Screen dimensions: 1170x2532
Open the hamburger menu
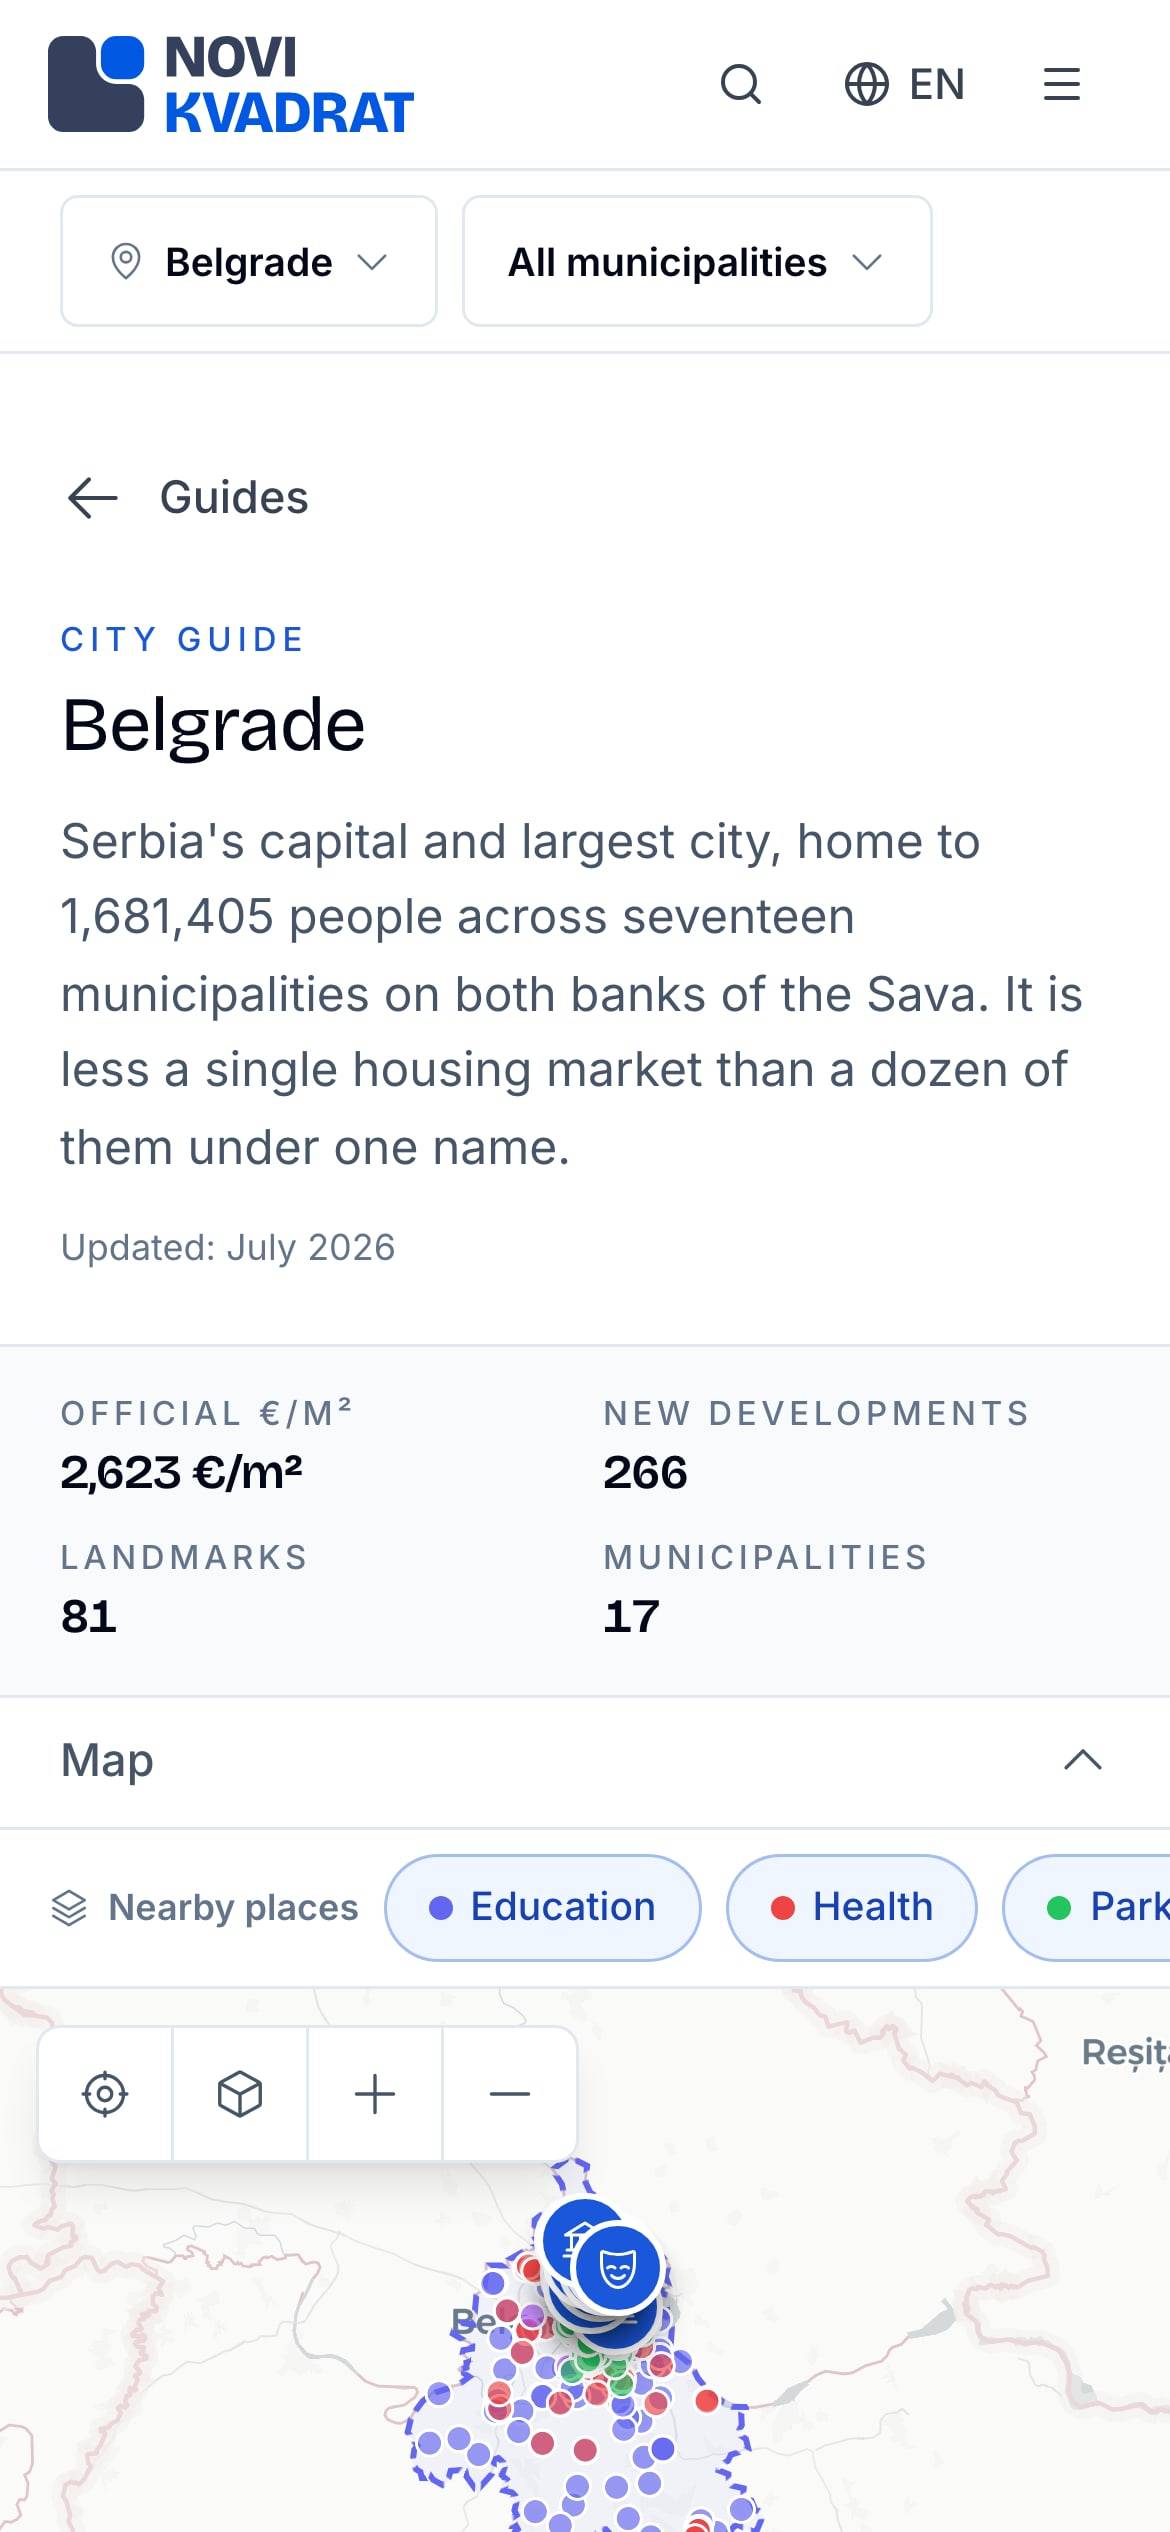(1061, 84)
